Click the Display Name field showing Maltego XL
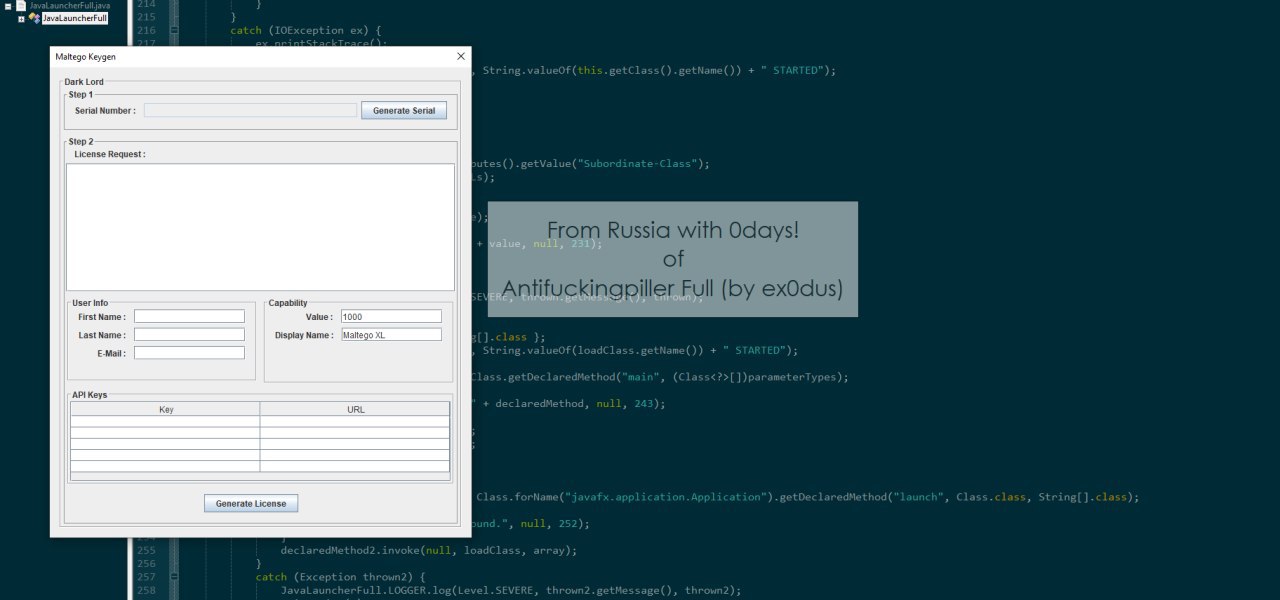The height and width of the screenshot is (600, 1280). [391, 335]
